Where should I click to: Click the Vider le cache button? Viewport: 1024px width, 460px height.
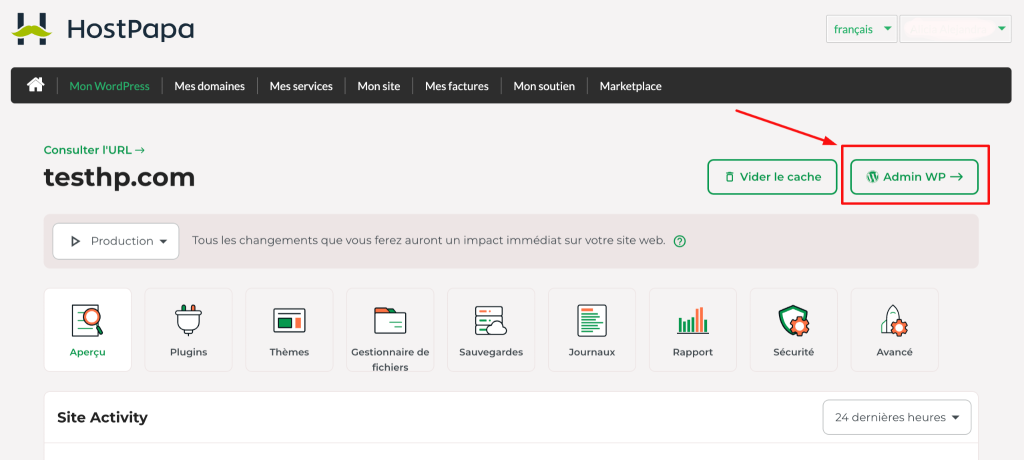pyautogui.click(x=772, y=177)
